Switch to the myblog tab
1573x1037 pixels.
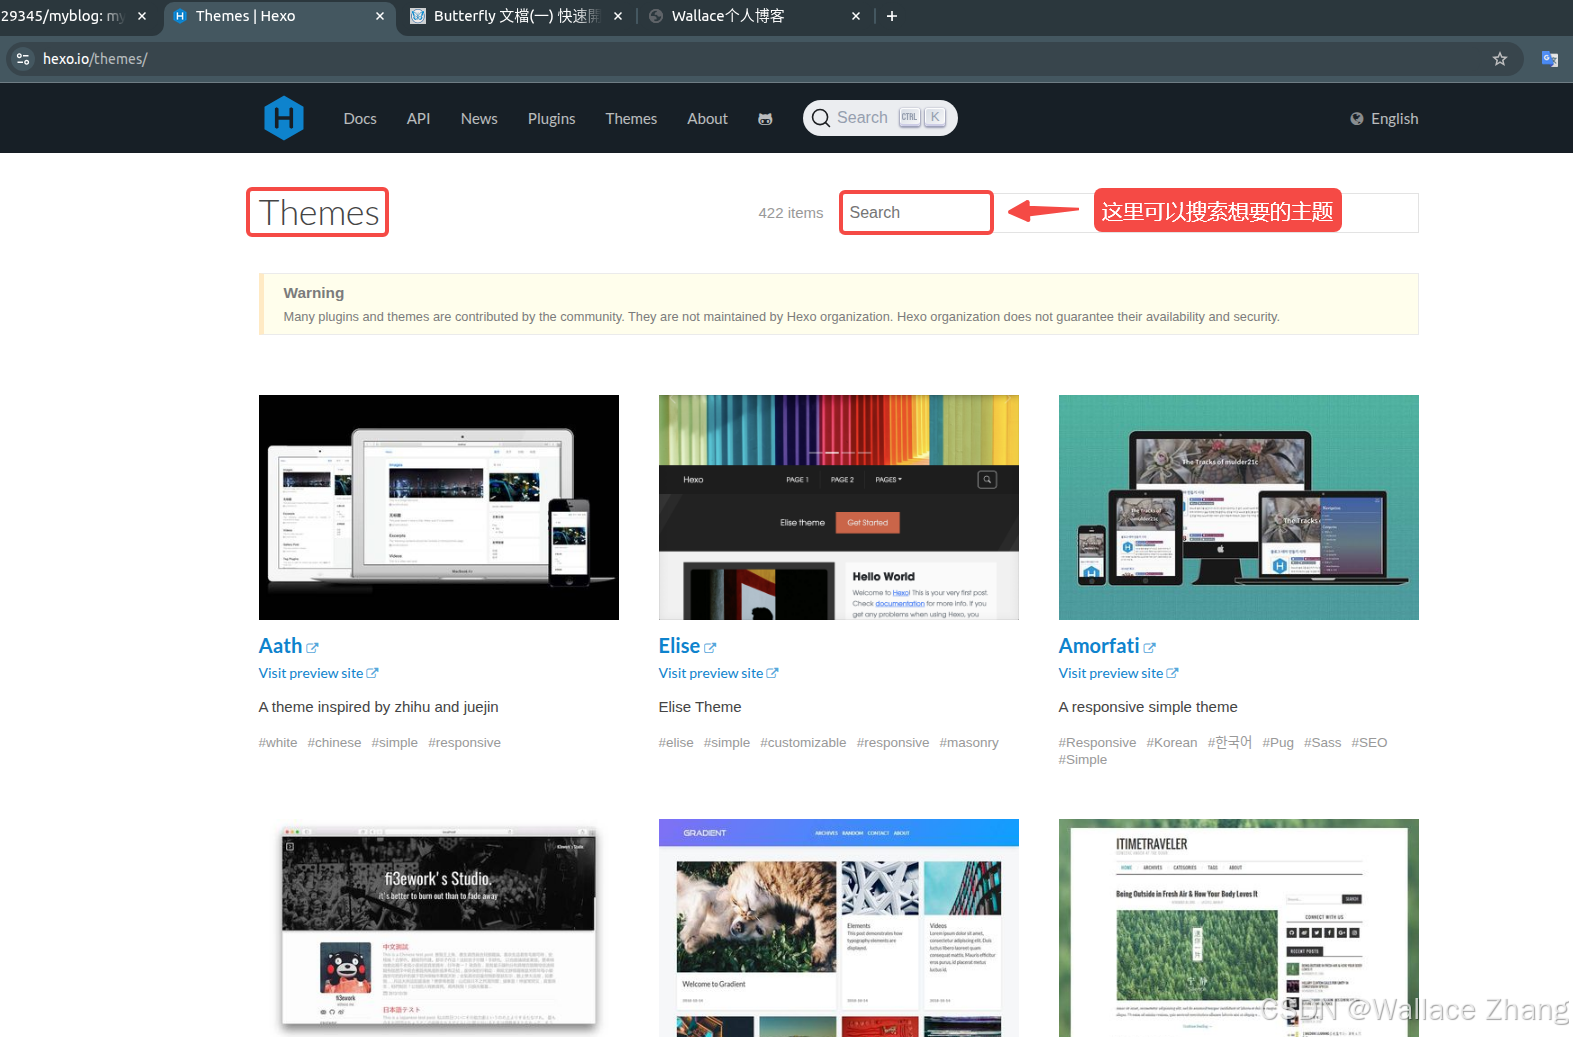75,16
